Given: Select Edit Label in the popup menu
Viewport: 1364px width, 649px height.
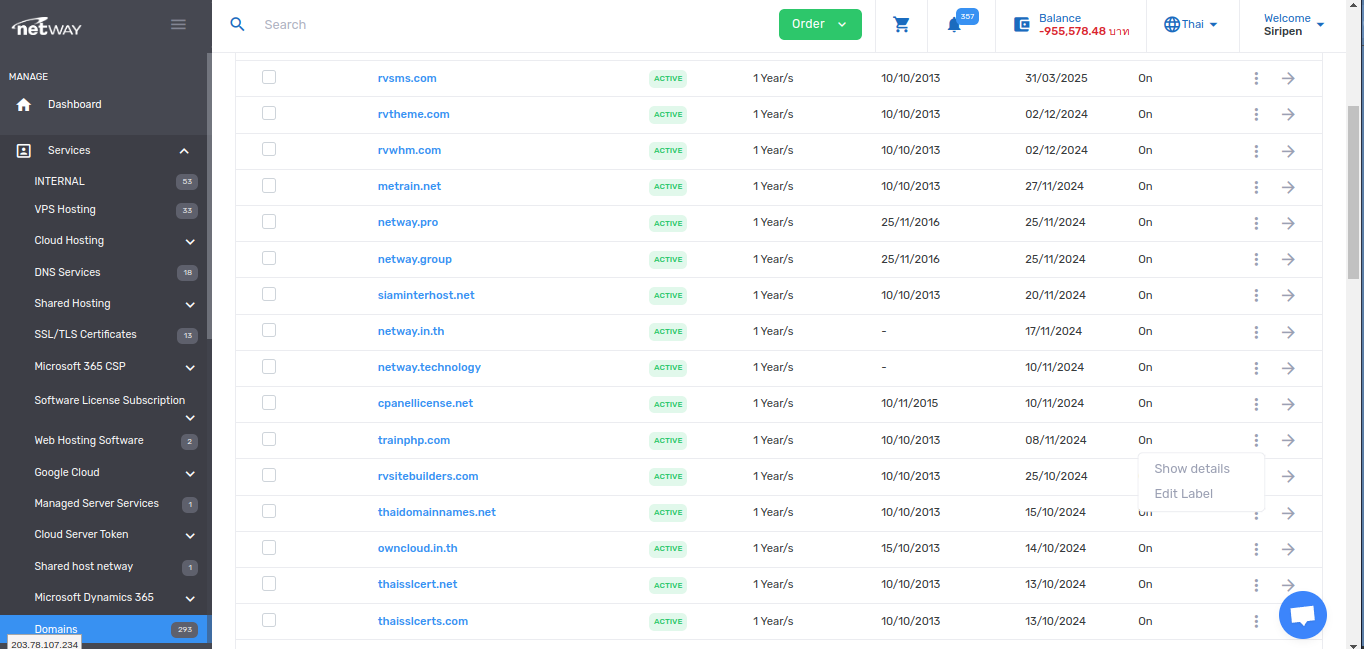Looking at the screenshot, I should (1183, 494).
